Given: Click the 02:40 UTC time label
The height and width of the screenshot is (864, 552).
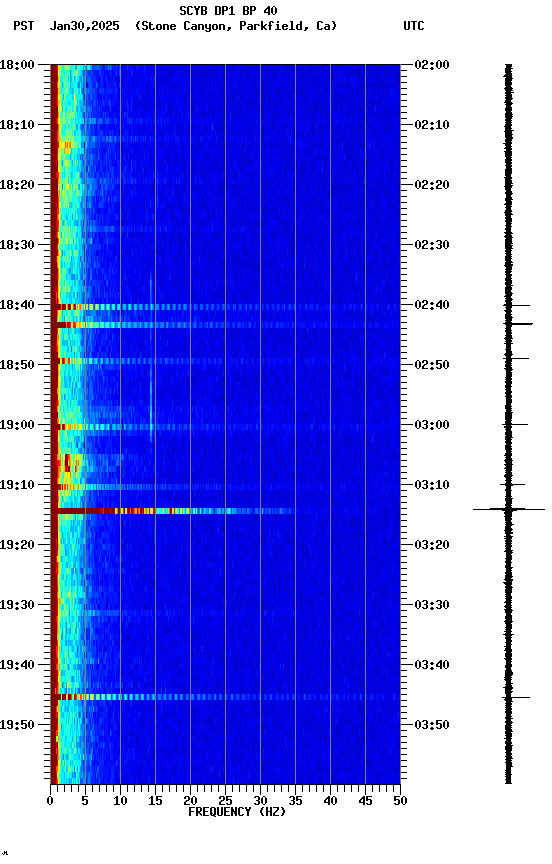Looking at the screenshot, I should (x=432, y=305).
